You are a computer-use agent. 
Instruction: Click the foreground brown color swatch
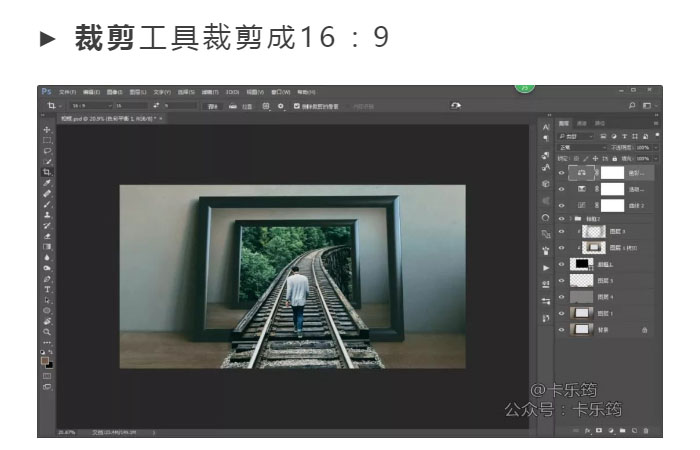coord(45,361)
